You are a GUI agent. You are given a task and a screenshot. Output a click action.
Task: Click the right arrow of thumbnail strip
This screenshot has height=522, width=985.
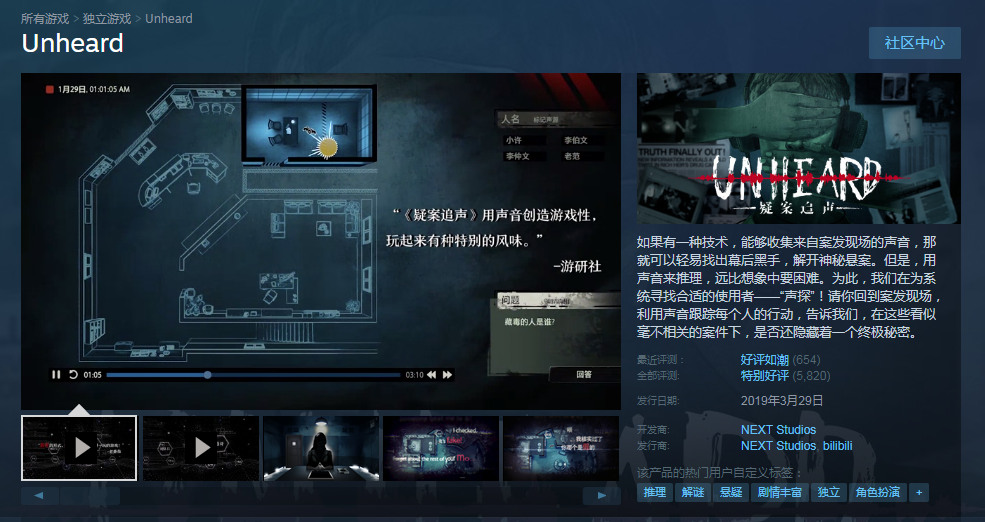[602, 496]
